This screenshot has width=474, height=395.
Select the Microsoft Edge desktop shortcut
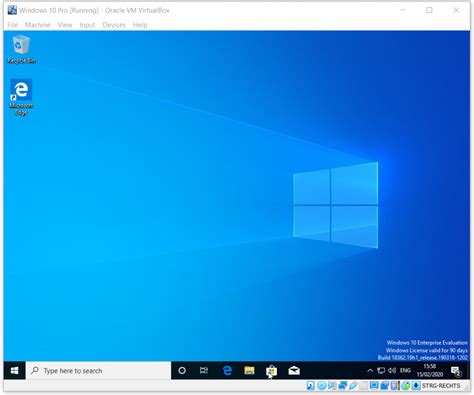pyautogui.click(x=21, y=97)
